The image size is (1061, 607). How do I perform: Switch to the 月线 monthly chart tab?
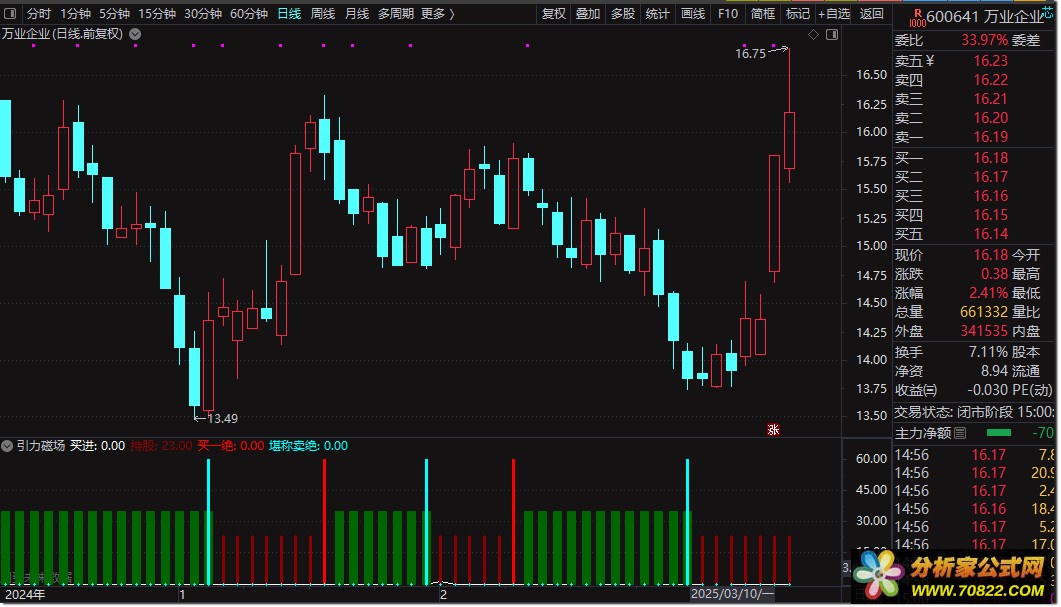coord(357,14)
